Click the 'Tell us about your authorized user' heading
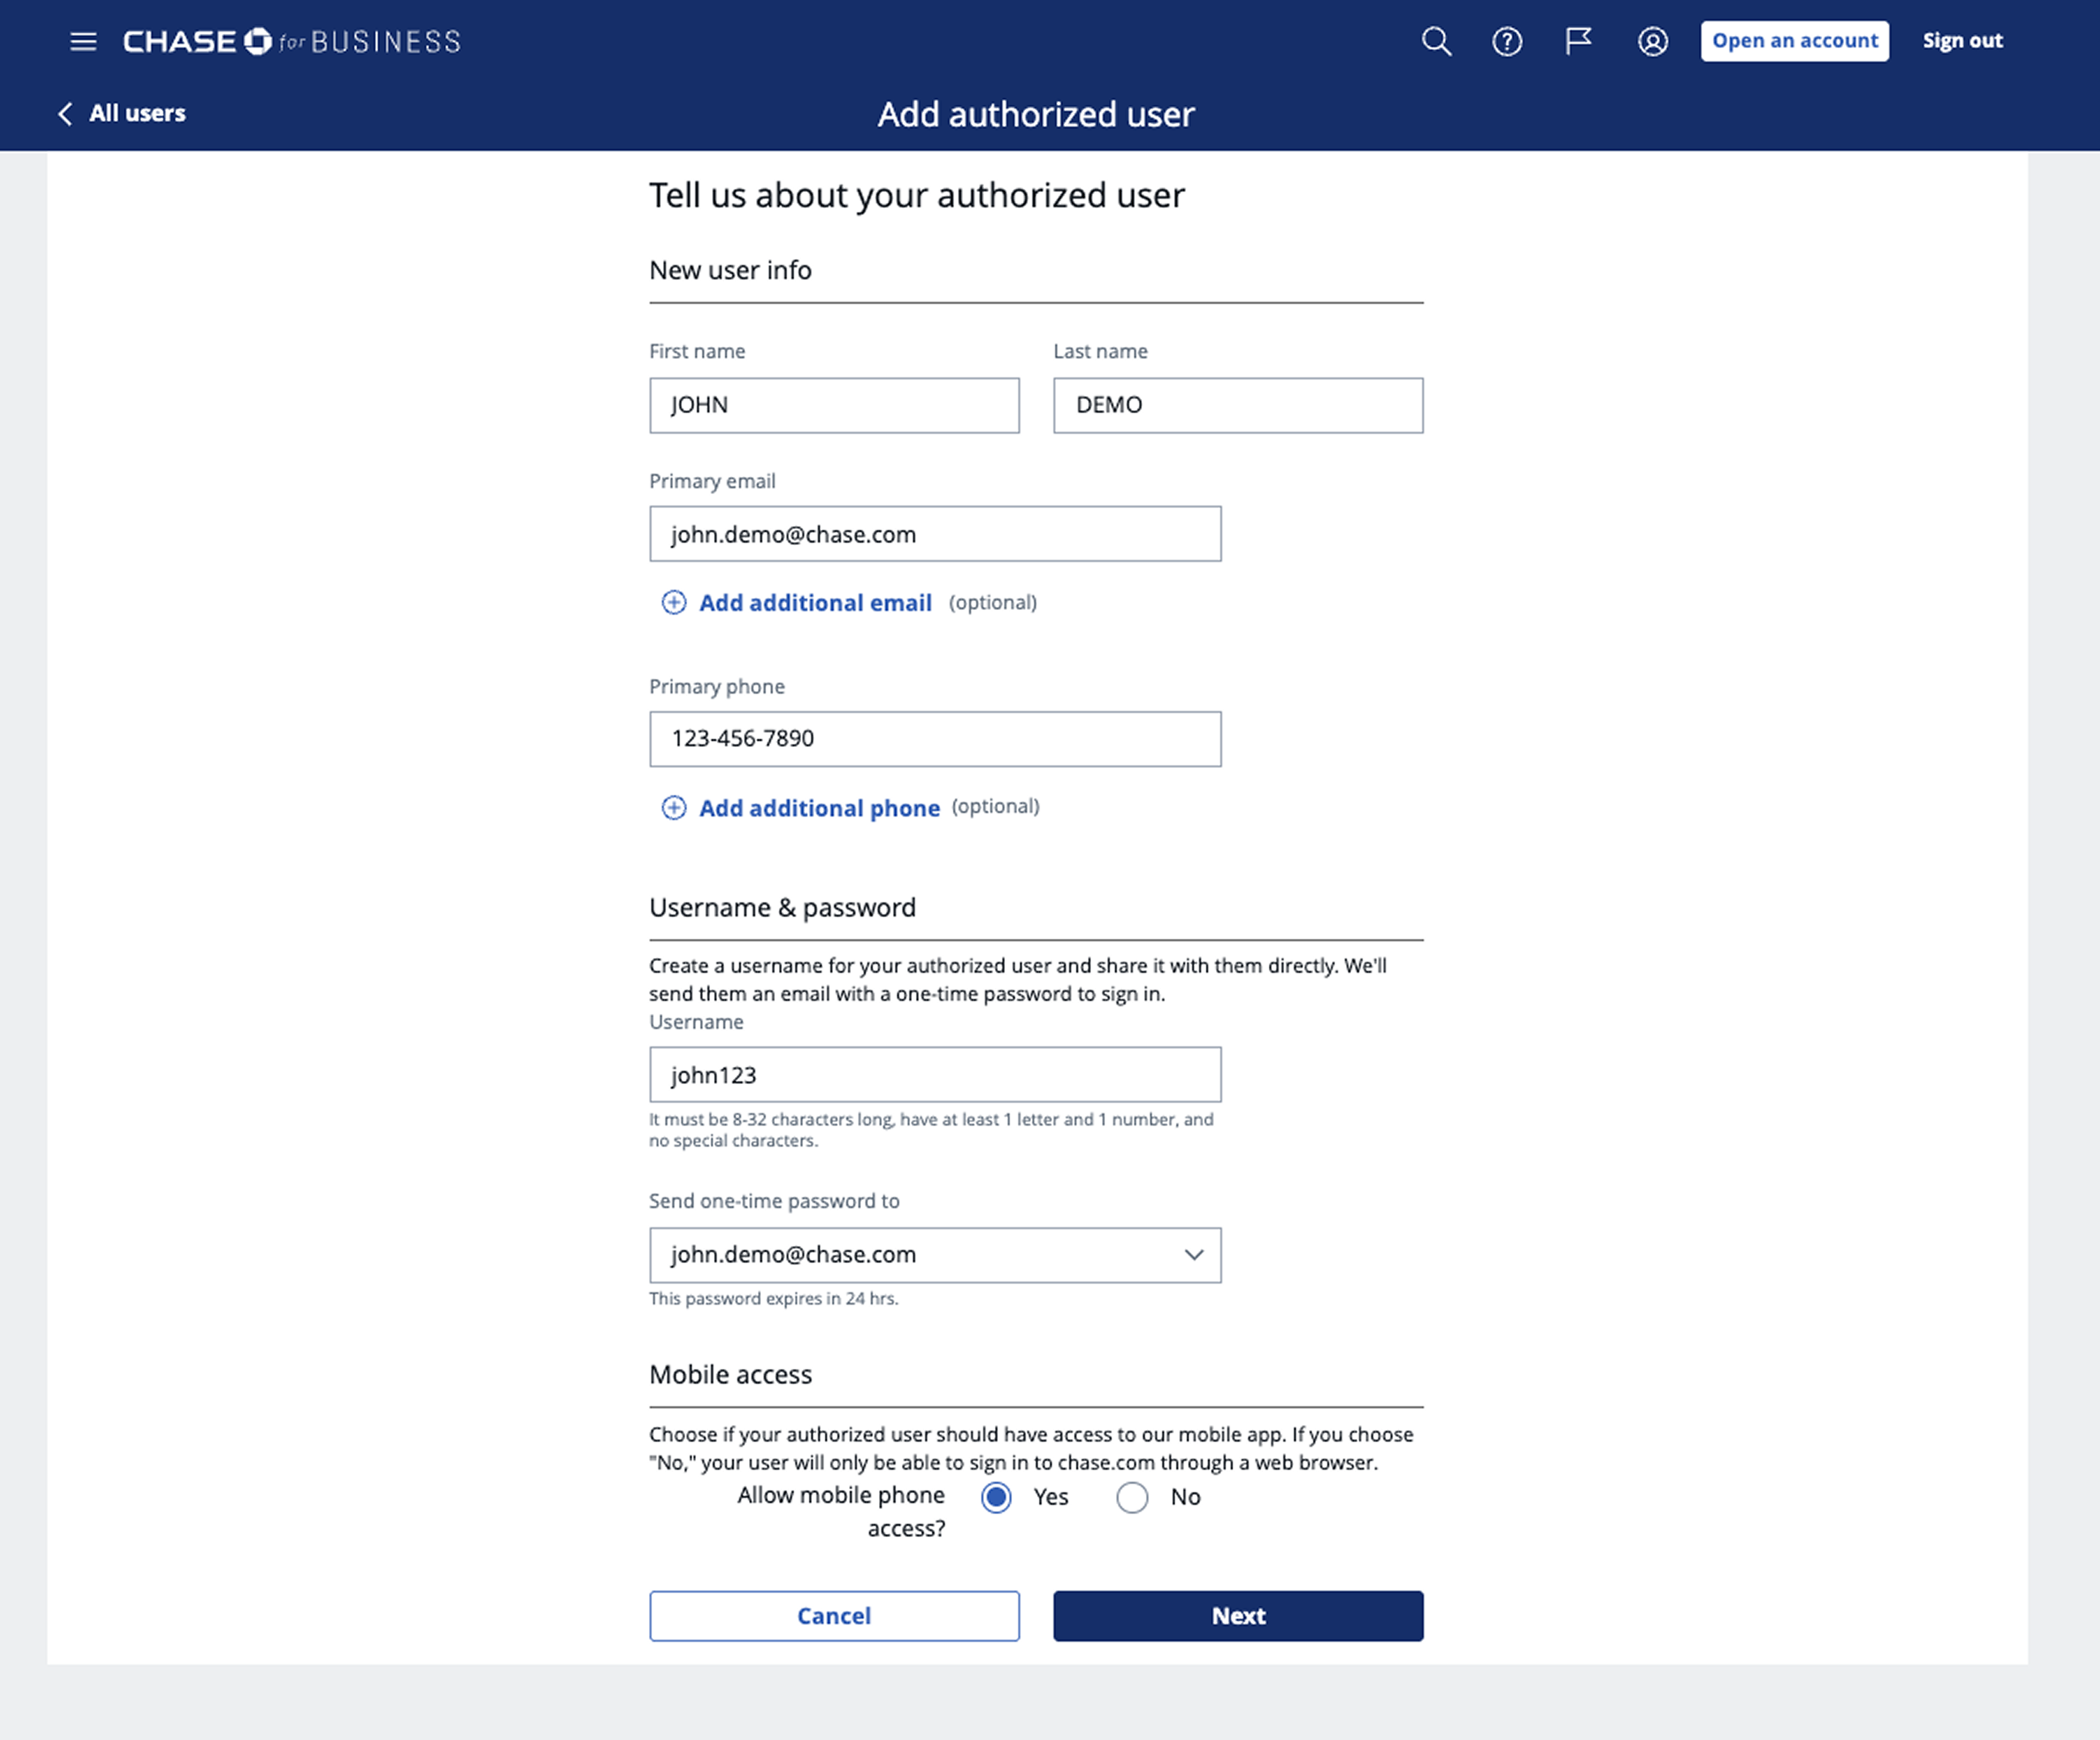 pos(917,195)
